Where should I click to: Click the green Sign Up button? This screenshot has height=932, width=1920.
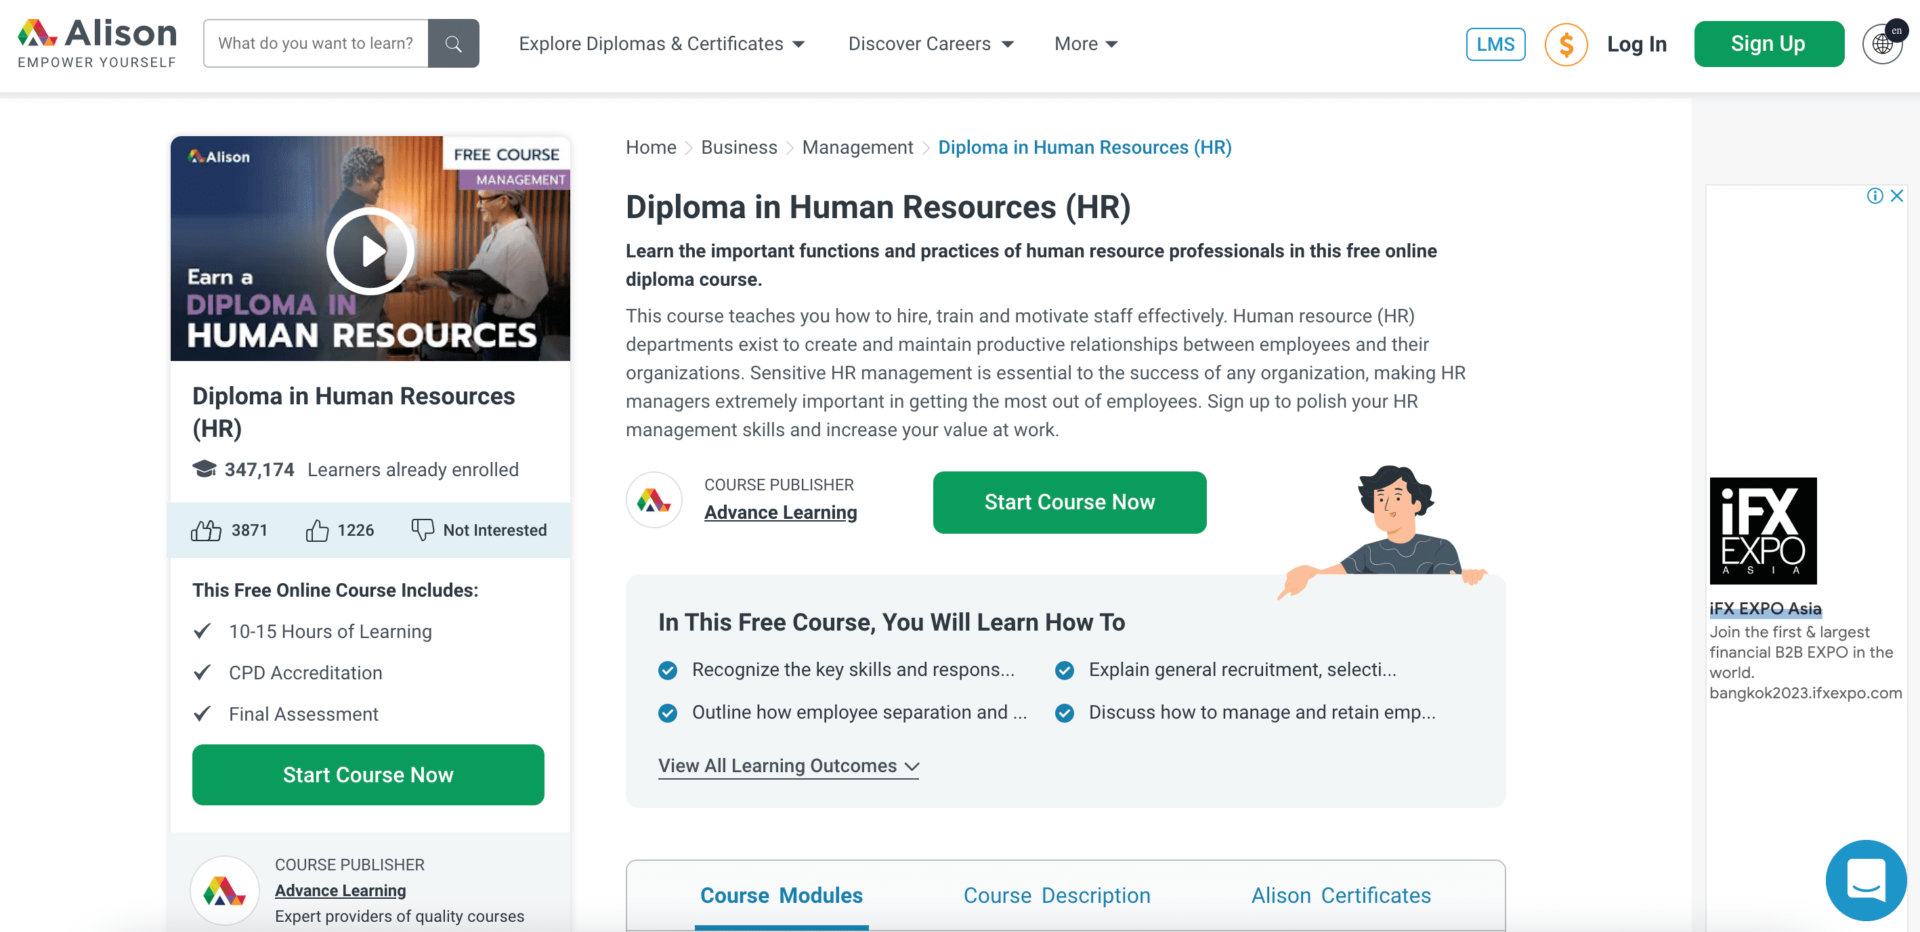tap(1768, 44)
